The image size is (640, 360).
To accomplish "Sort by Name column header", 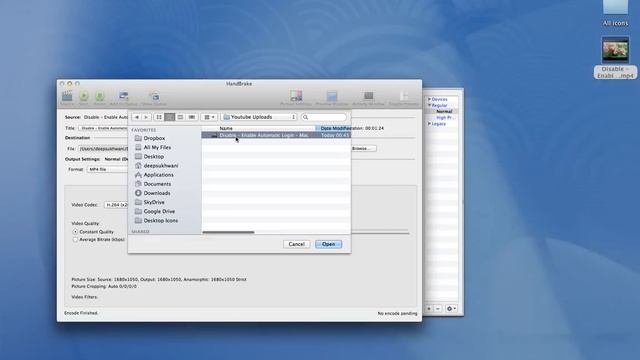I will pos(226,128).
